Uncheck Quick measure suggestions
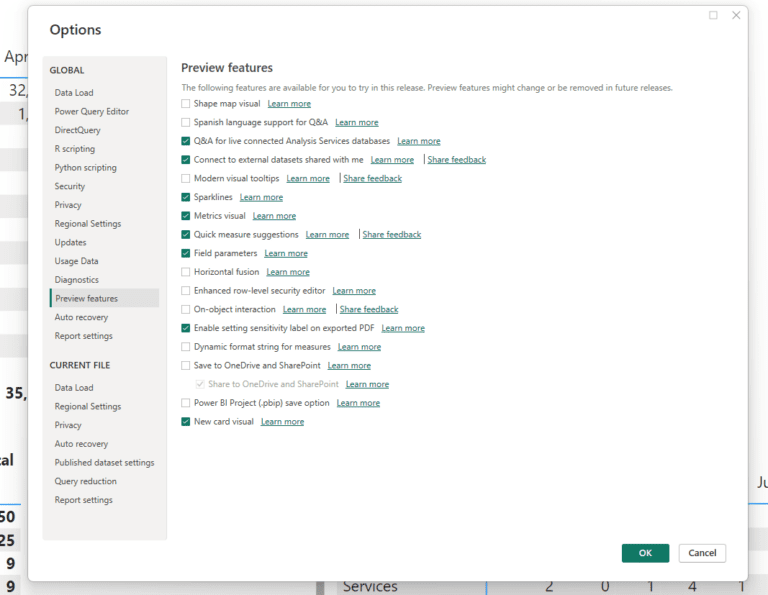 [186, 235]
